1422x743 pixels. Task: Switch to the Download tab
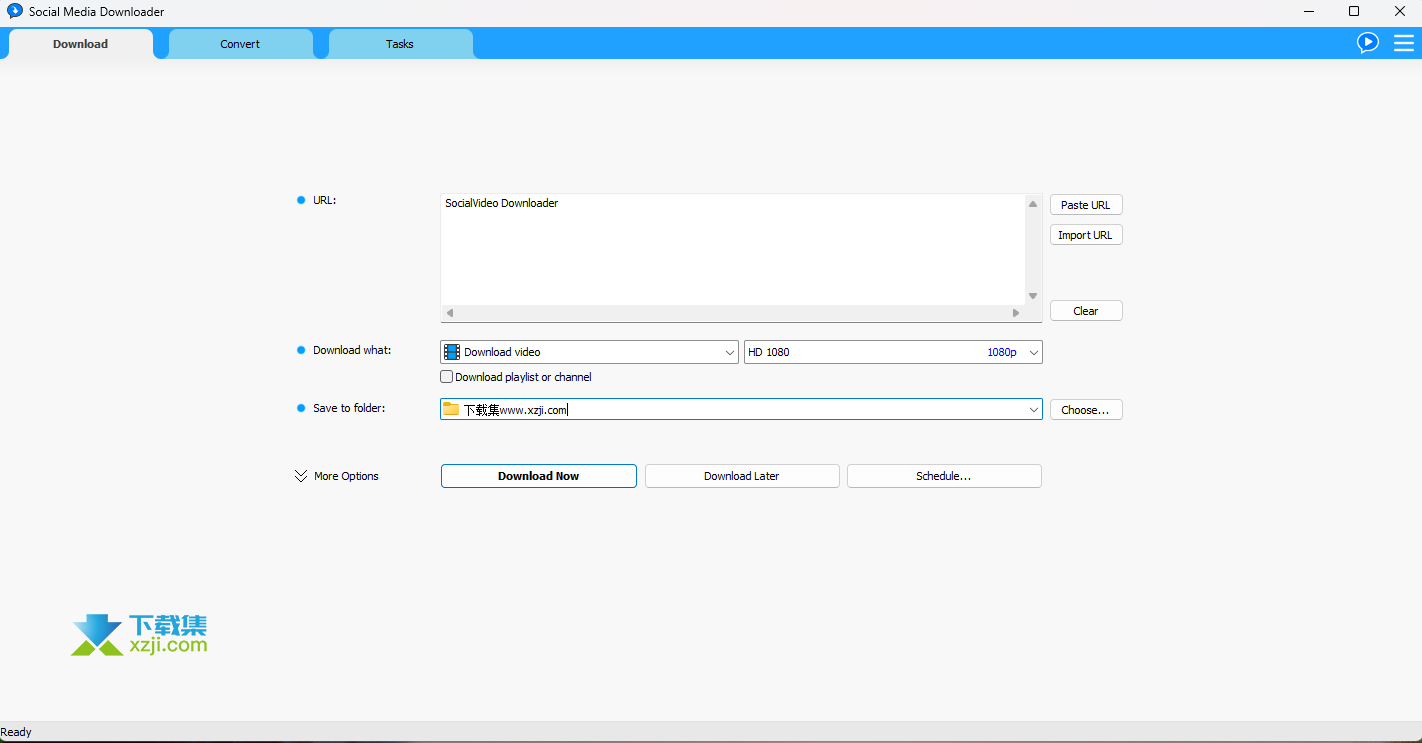(x=80, y=44)
